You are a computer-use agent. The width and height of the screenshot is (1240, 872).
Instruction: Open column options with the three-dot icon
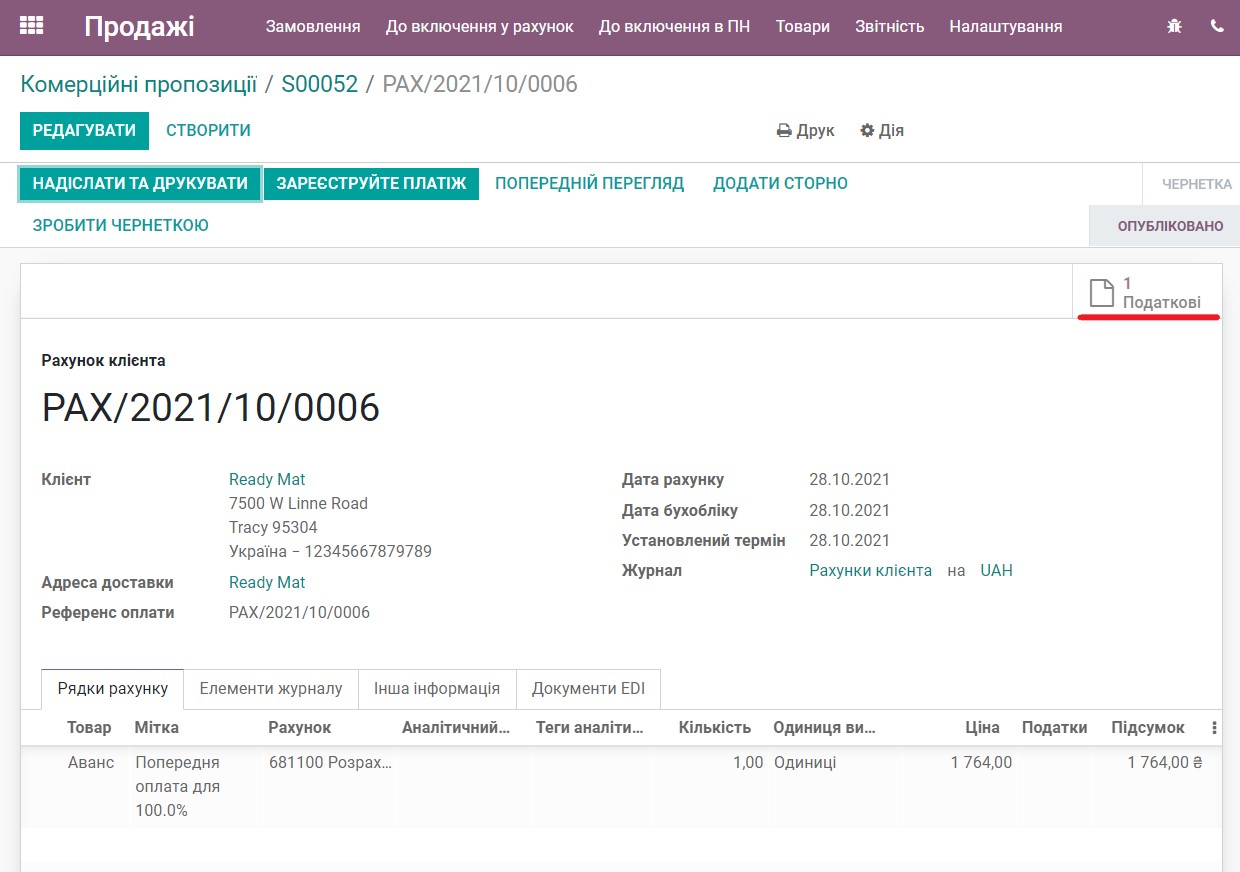1216,727
